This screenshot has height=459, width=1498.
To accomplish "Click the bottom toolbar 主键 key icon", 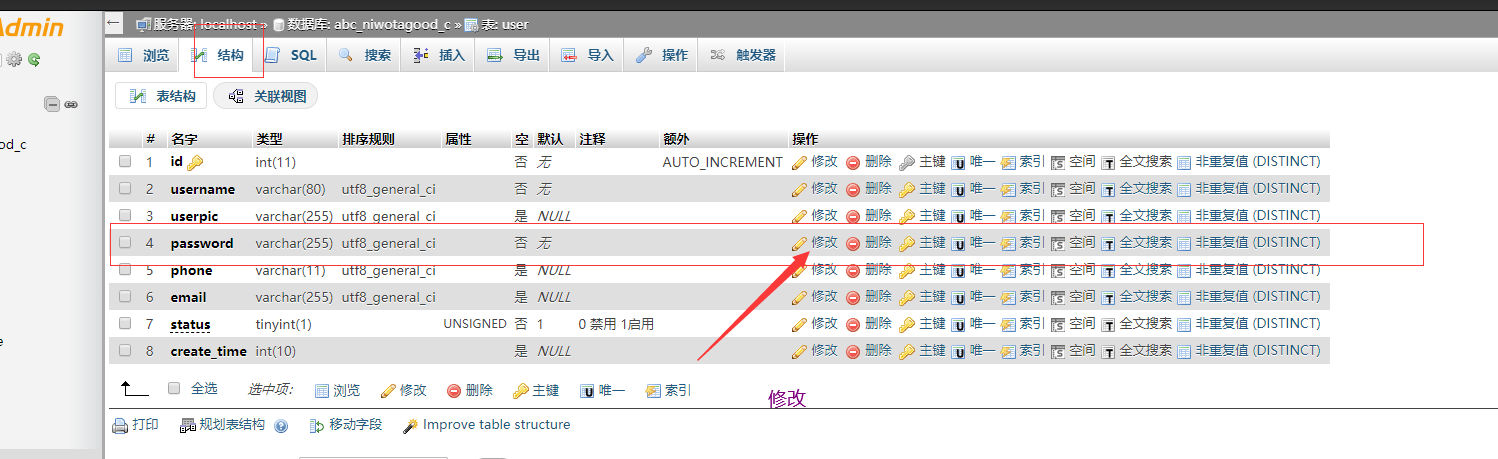I will click(x=520, y=391).
